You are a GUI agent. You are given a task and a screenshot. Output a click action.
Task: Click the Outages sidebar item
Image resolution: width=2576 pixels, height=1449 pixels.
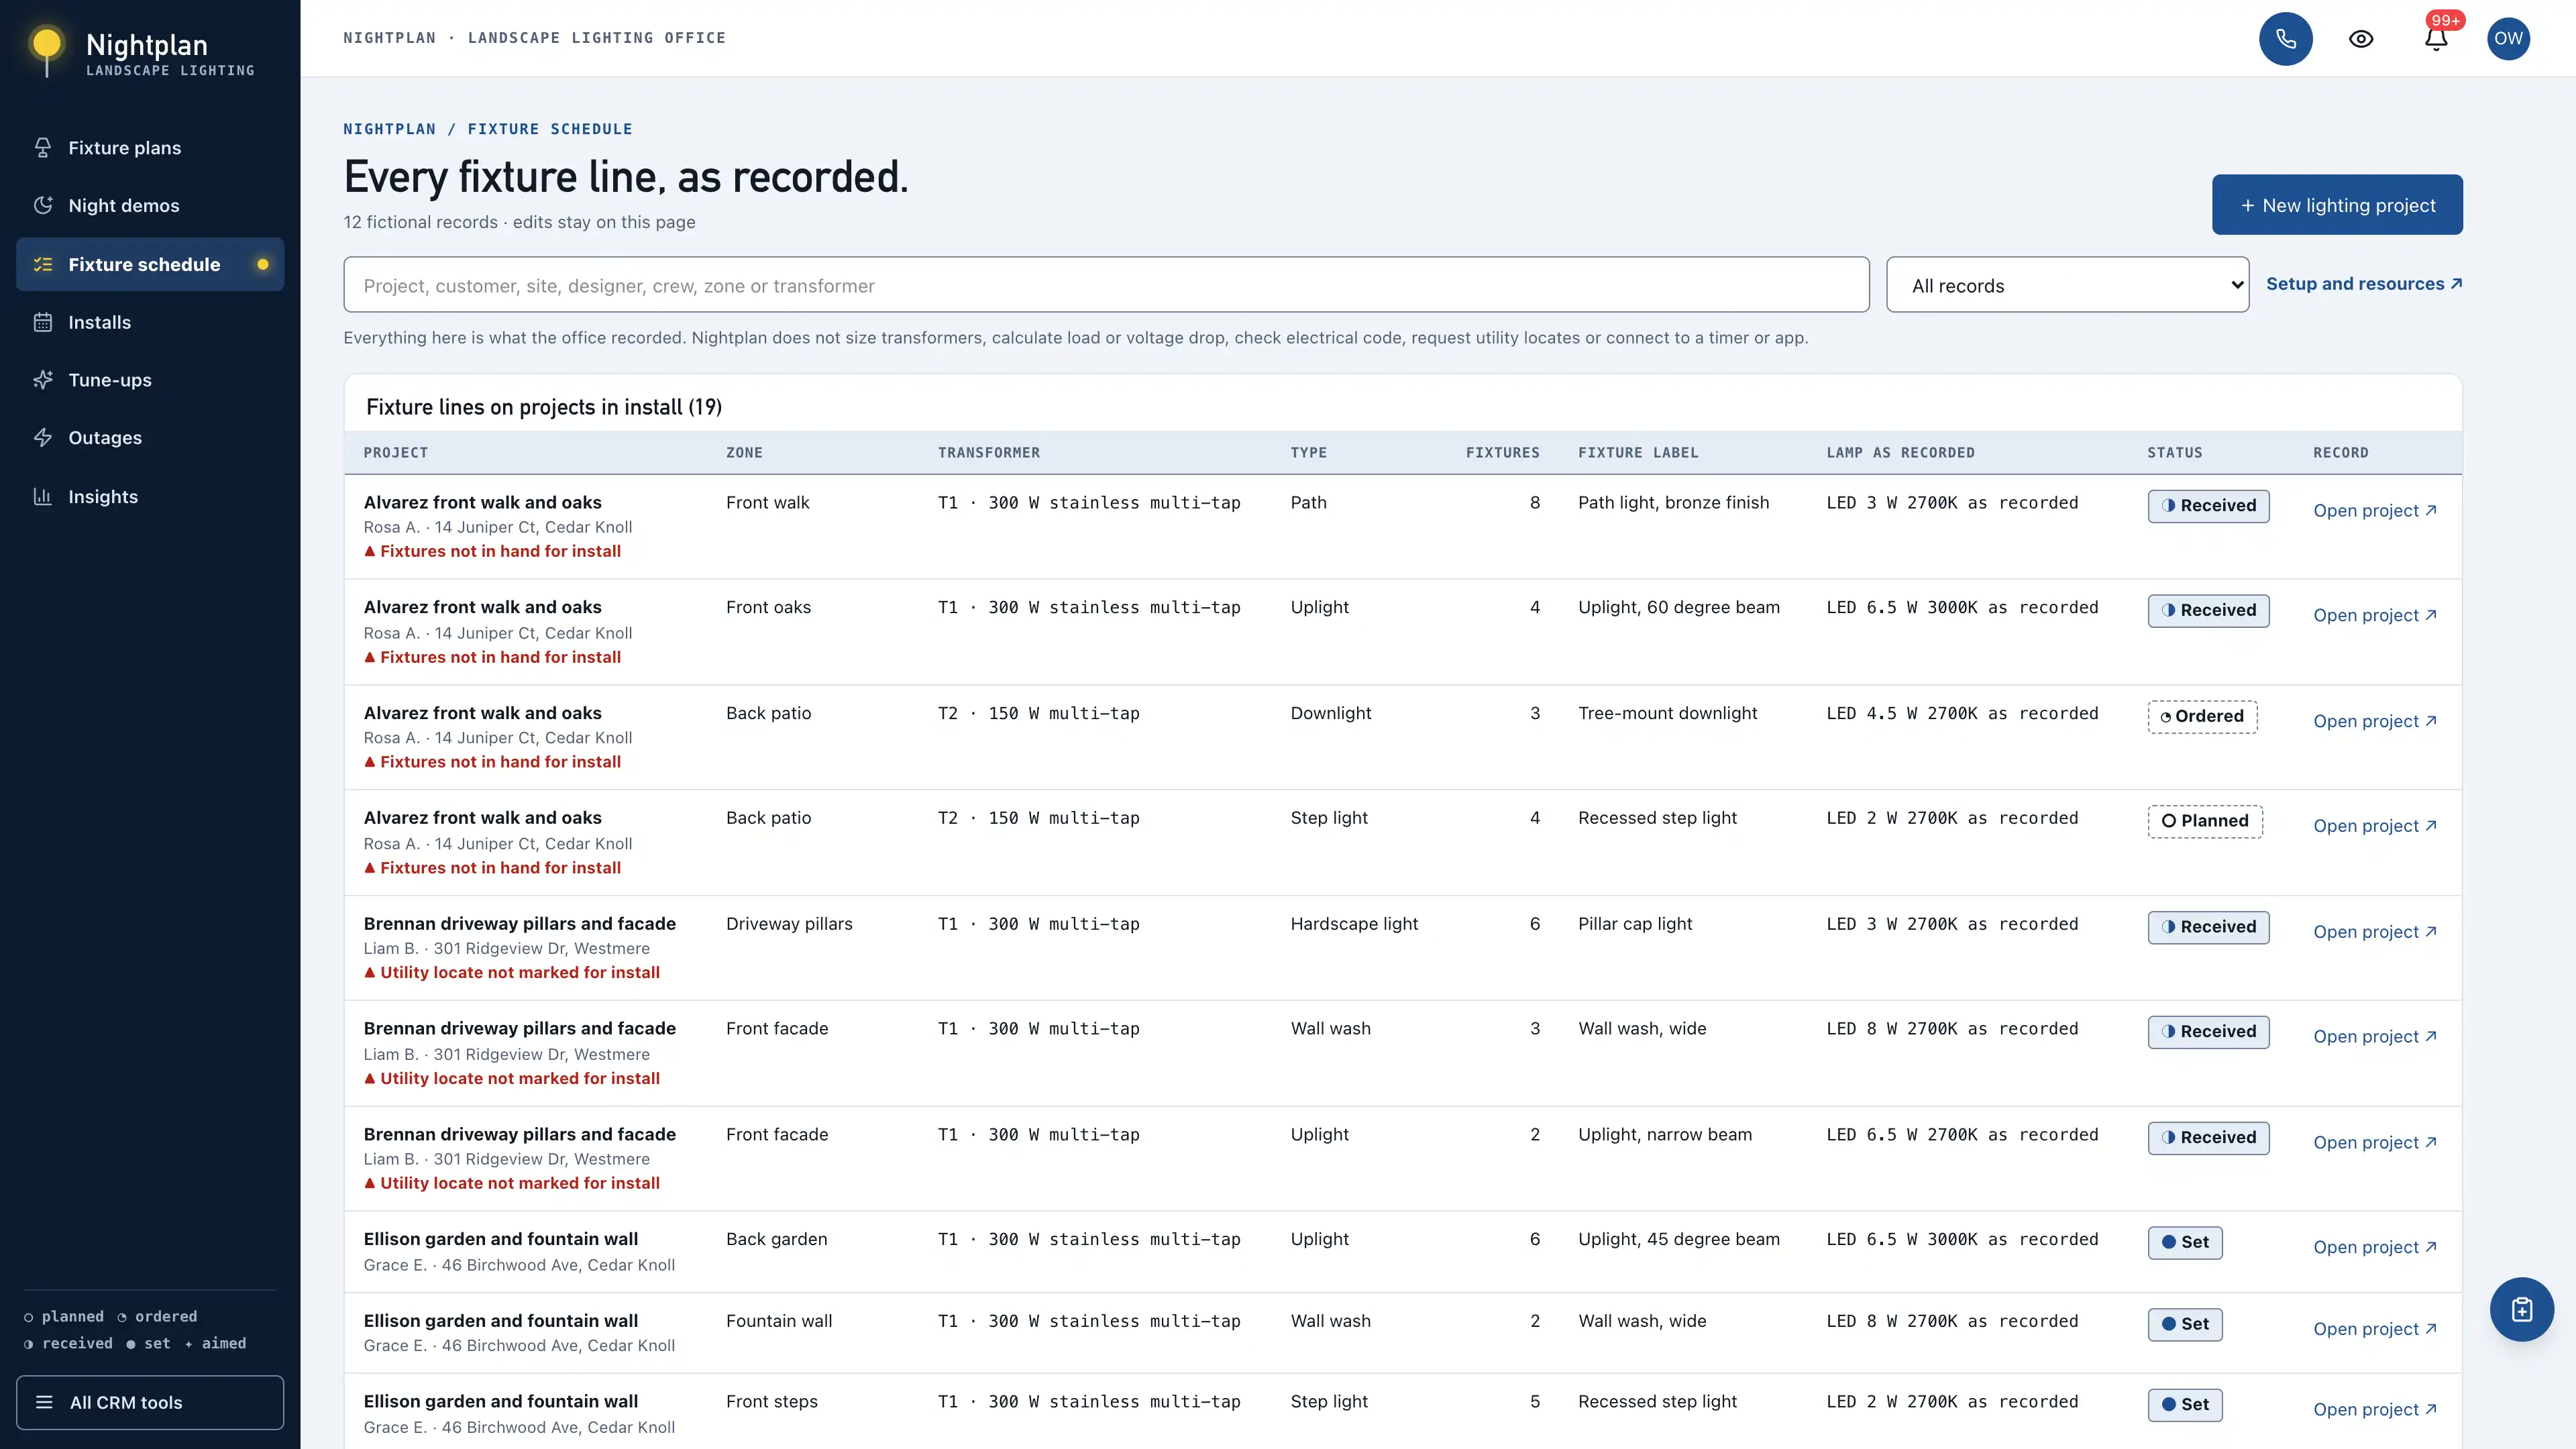[150, 438]
